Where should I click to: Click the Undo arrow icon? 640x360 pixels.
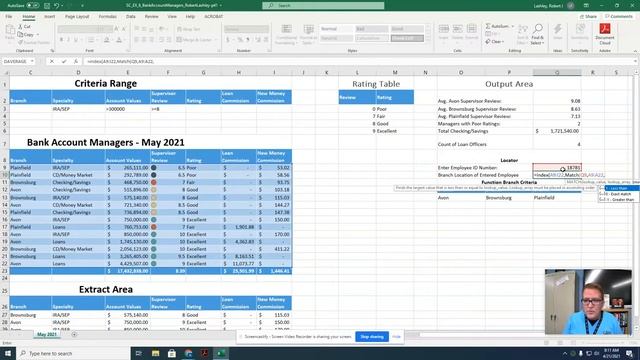coord(56,6)
